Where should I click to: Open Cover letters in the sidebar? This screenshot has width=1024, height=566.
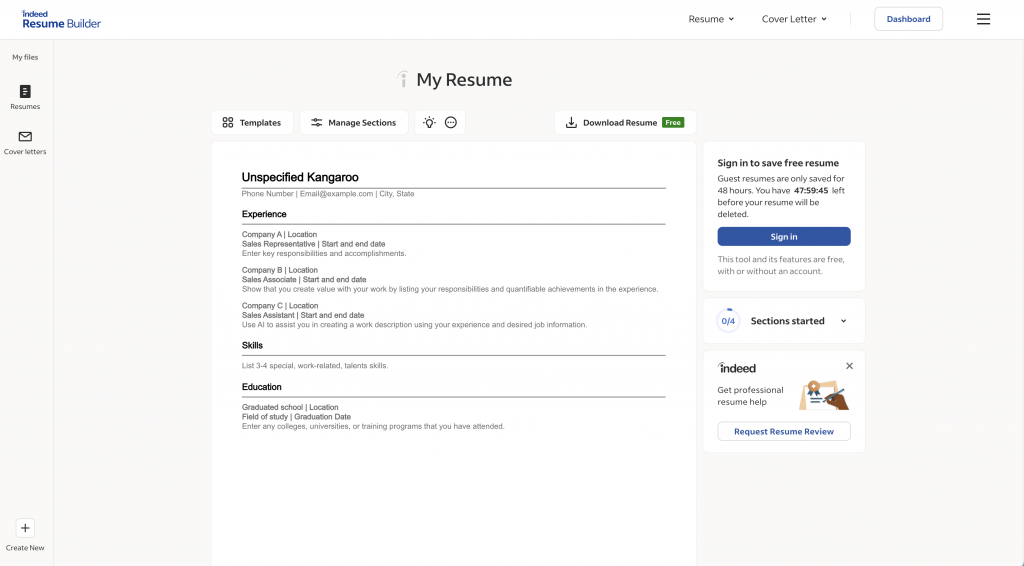[25, 142]
